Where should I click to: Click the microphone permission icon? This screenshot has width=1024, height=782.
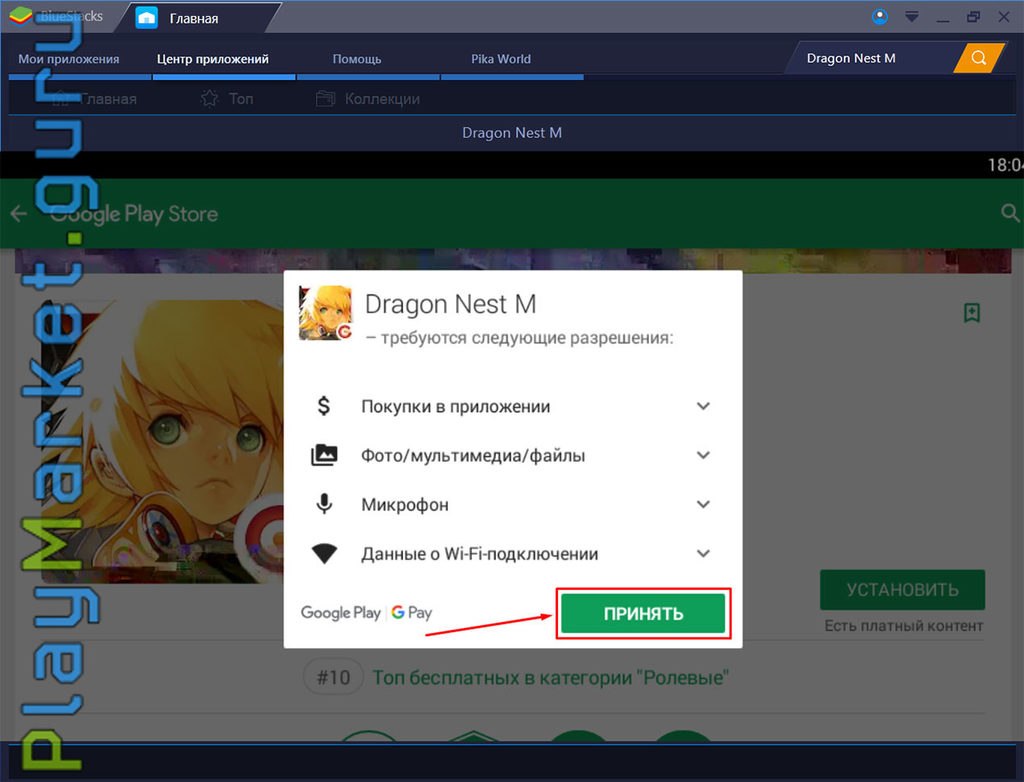tap(324, 504)
